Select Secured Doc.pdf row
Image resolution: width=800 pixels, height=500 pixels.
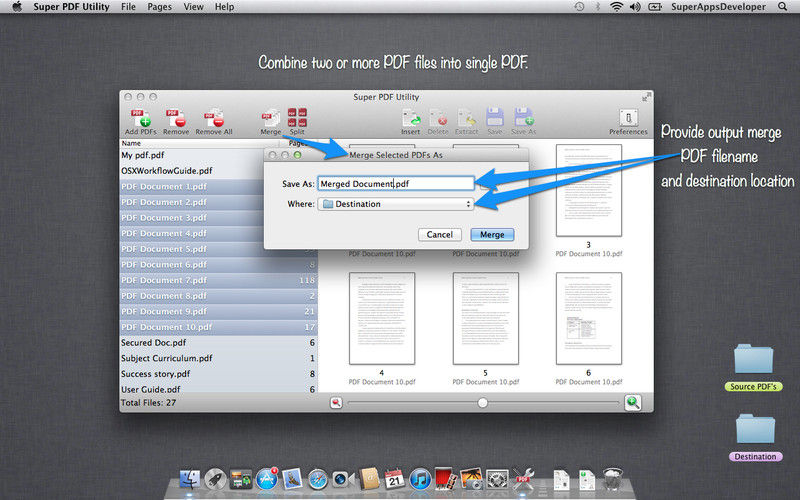pos(218,343)
